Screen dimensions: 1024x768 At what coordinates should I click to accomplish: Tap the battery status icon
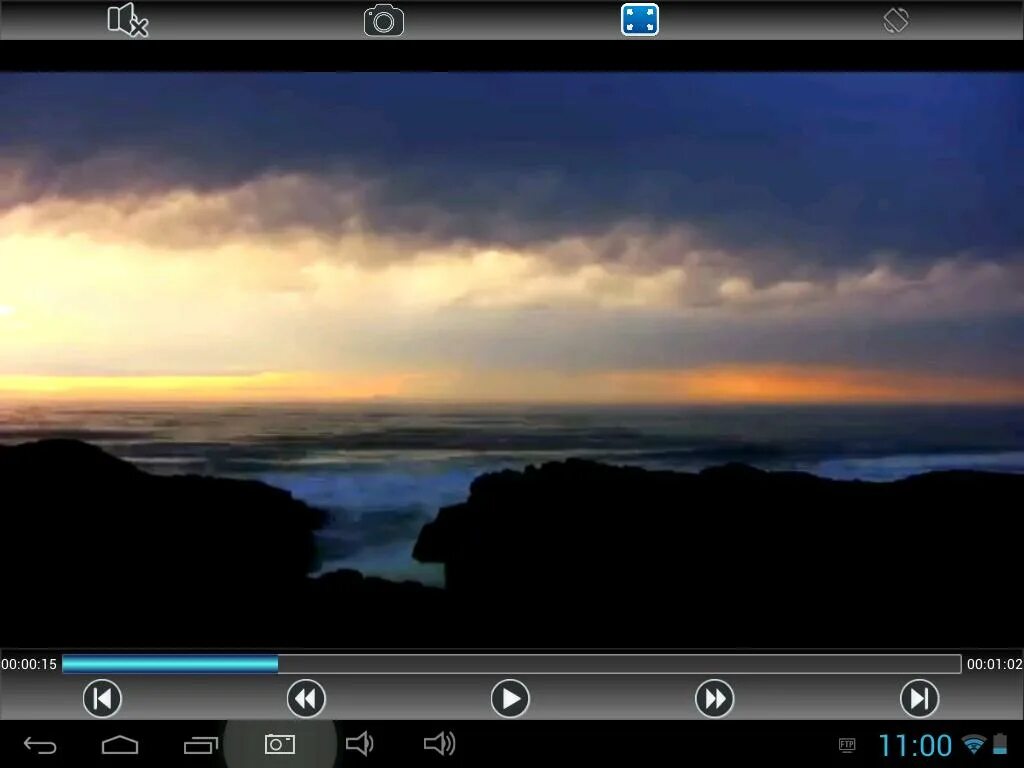(1000, 744)
